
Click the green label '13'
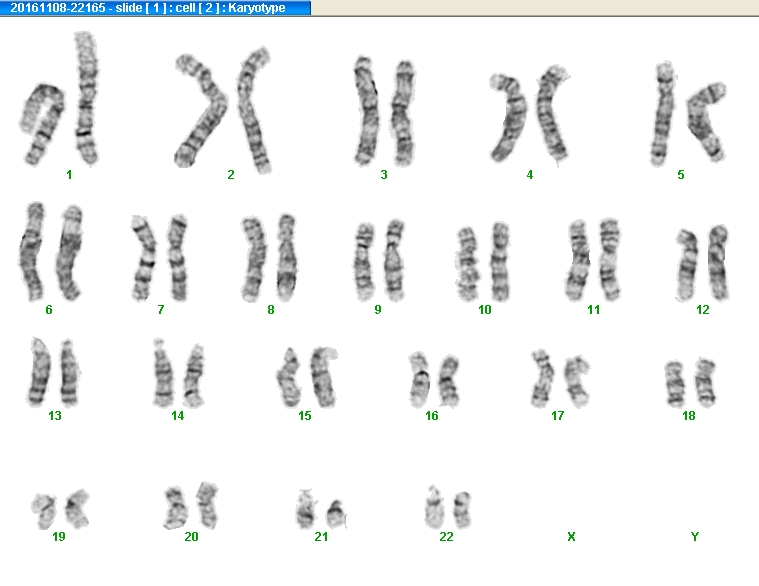point(55,416)
